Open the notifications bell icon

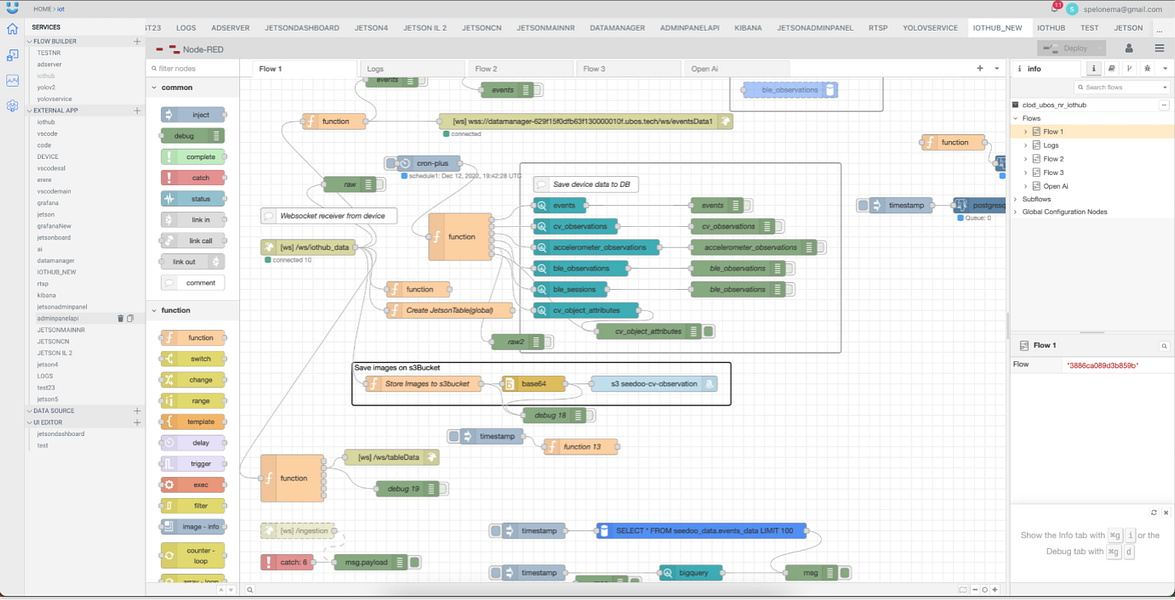[x=1055, y=8]
